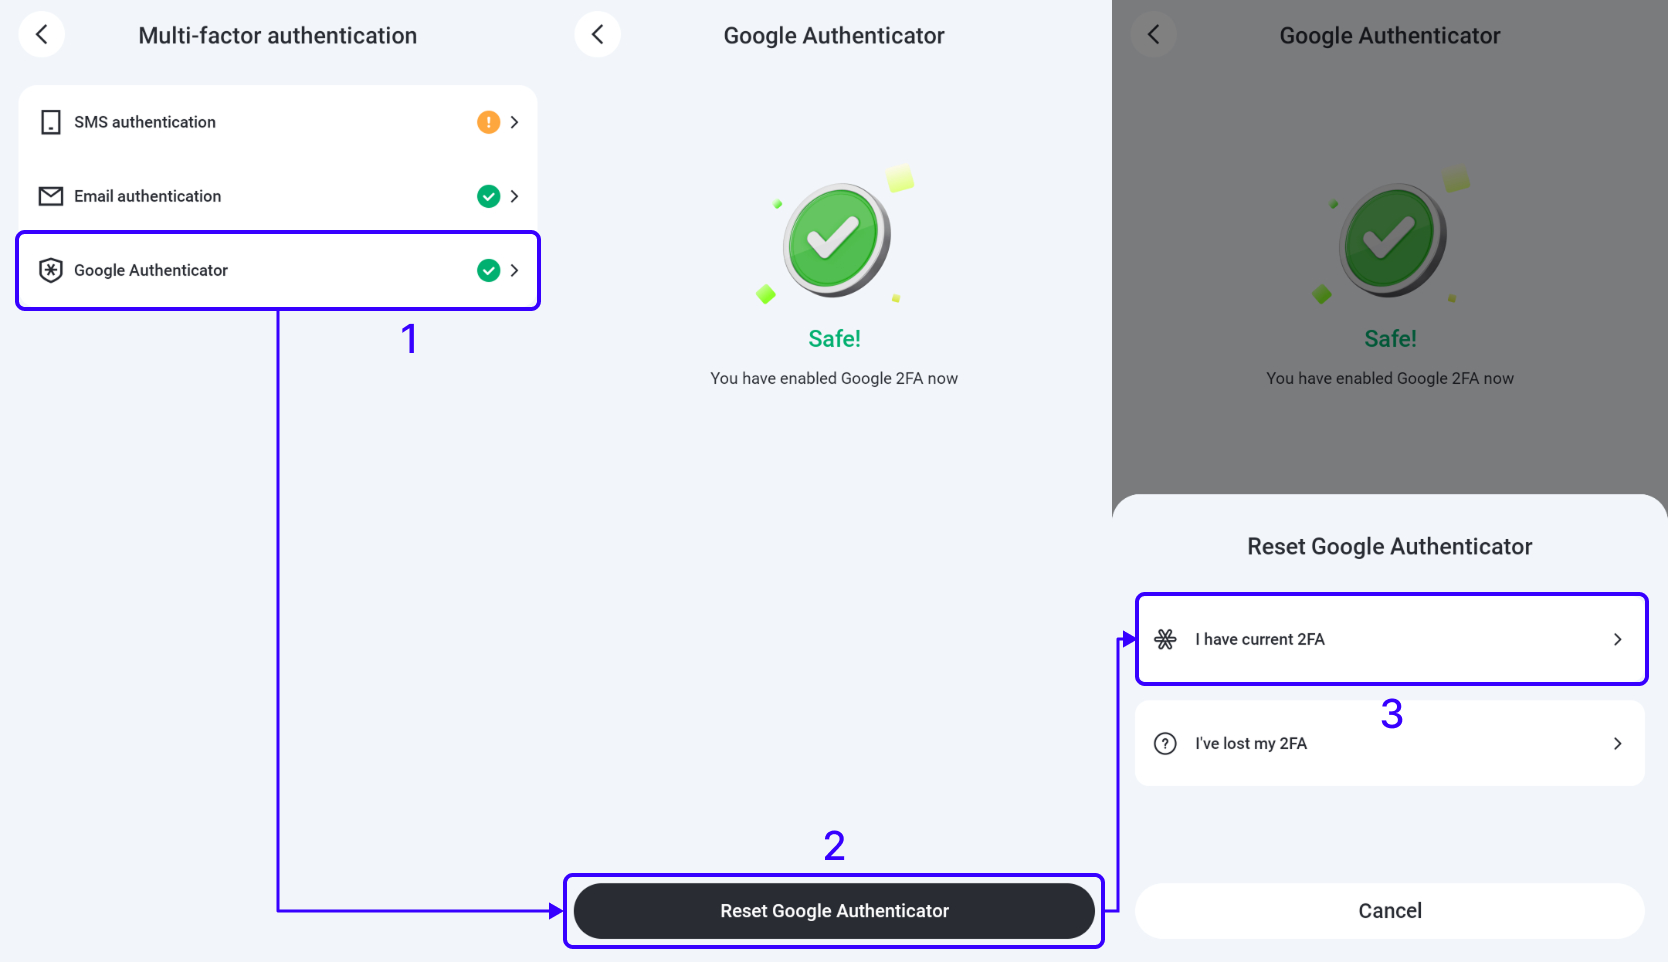Select I have current 2FA option

click(x=1390, y=639)
